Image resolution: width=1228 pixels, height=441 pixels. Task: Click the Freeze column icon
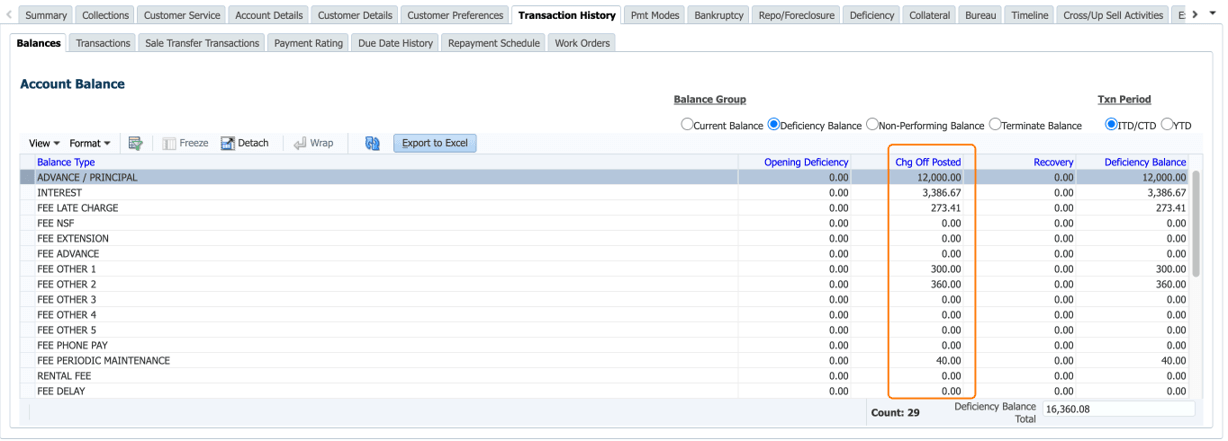click(x=170, y=143)
